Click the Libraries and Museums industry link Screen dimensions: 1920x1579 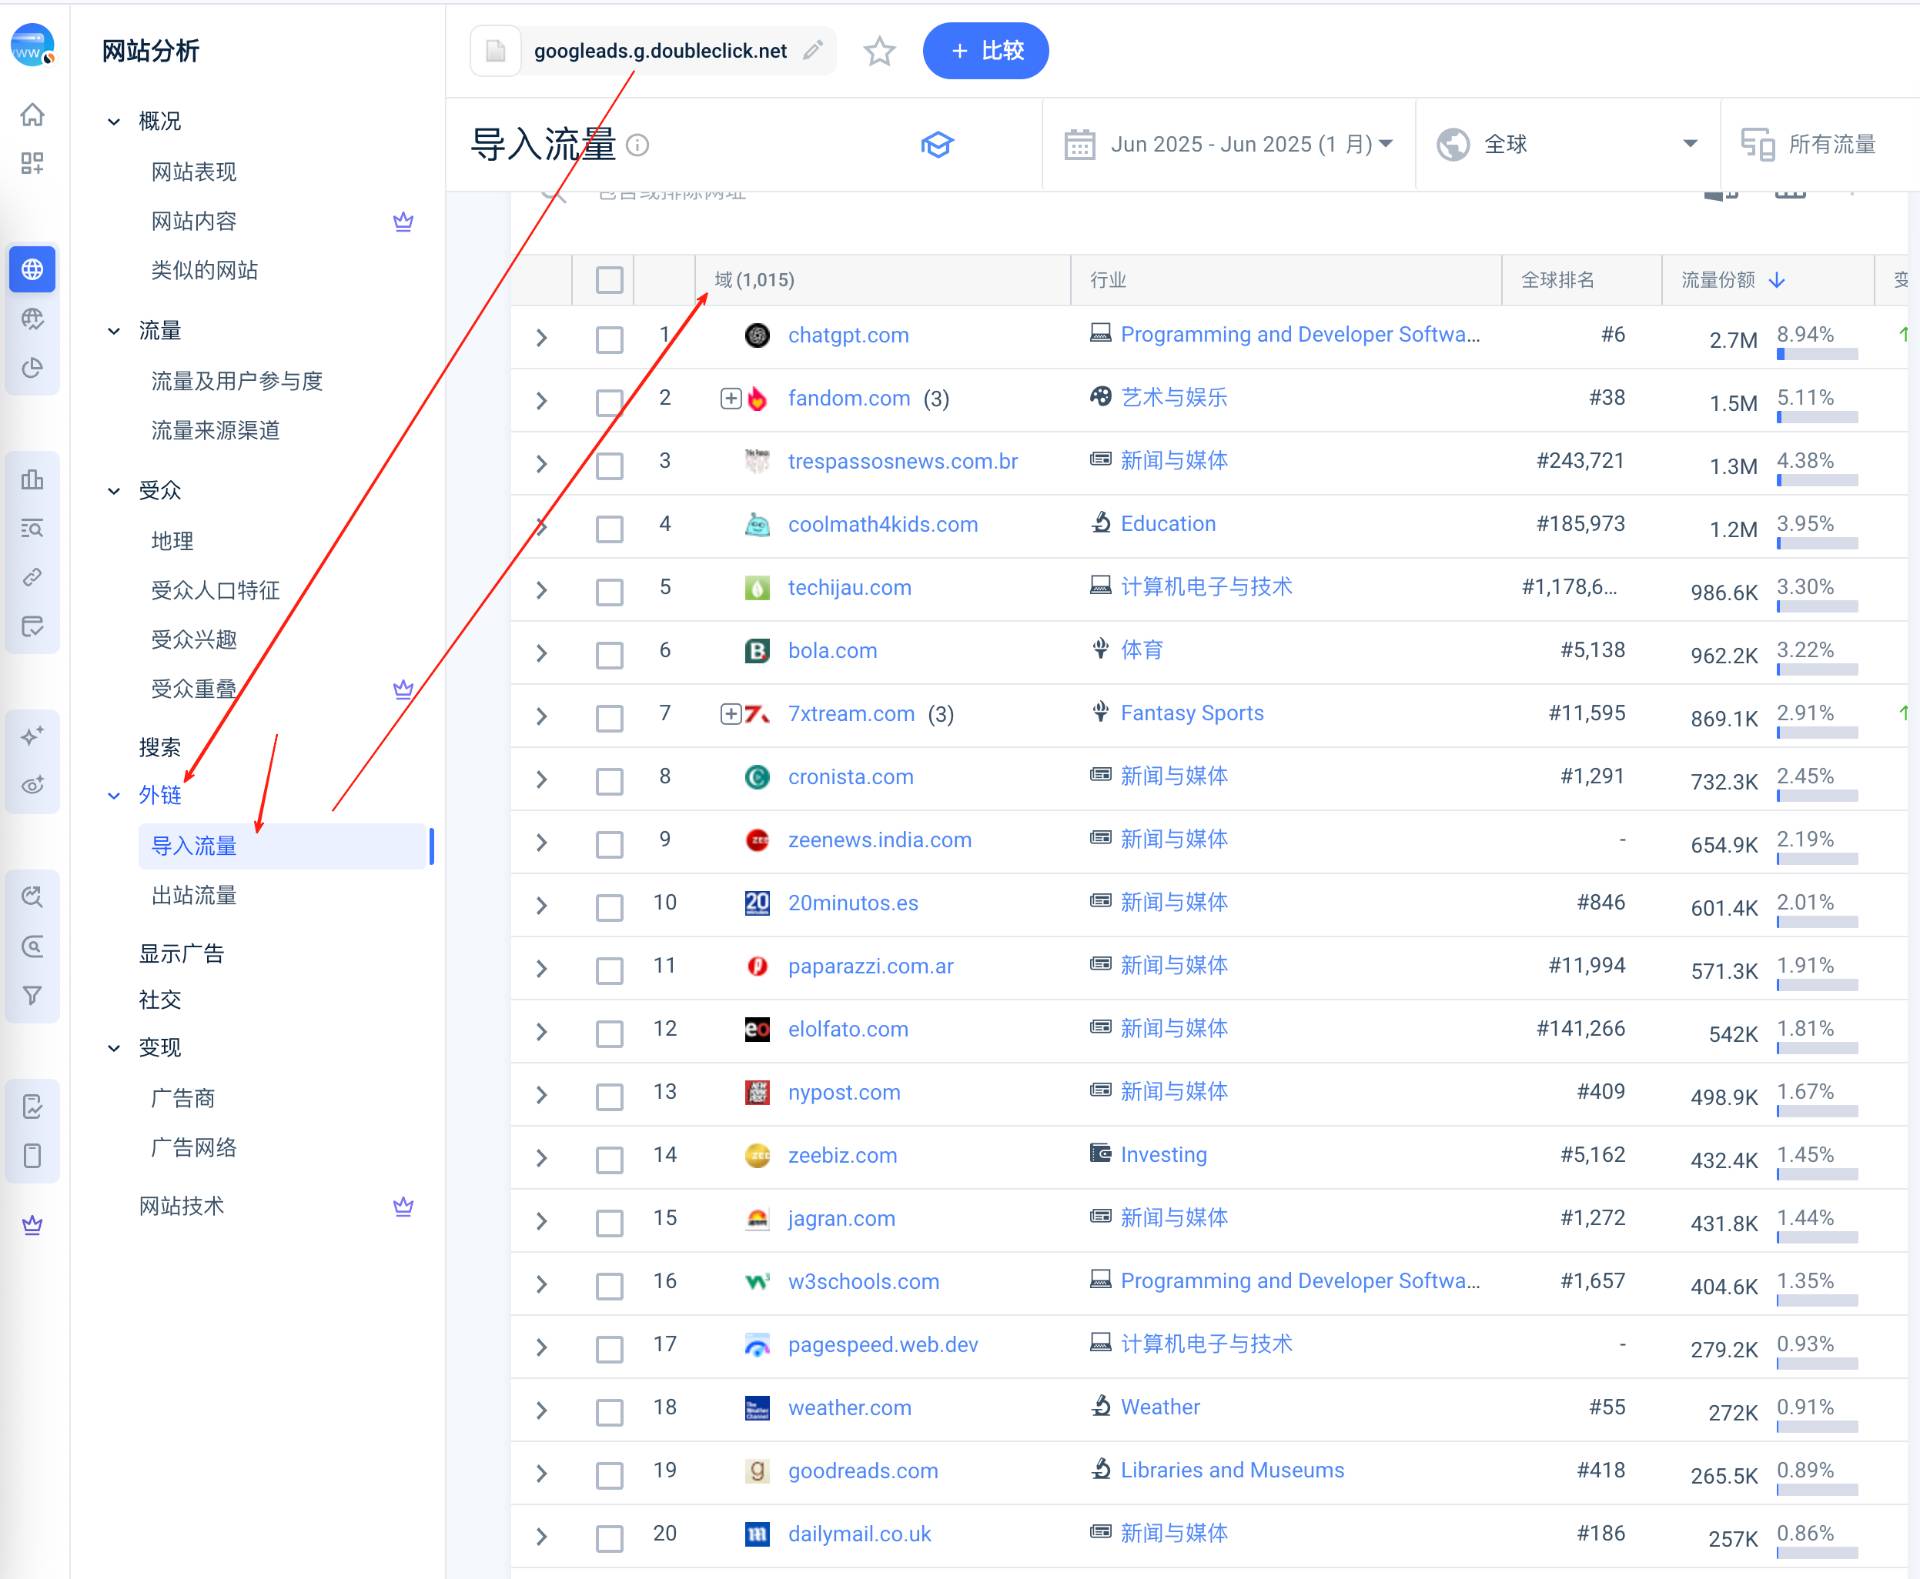click(x=1232, y=1470)
